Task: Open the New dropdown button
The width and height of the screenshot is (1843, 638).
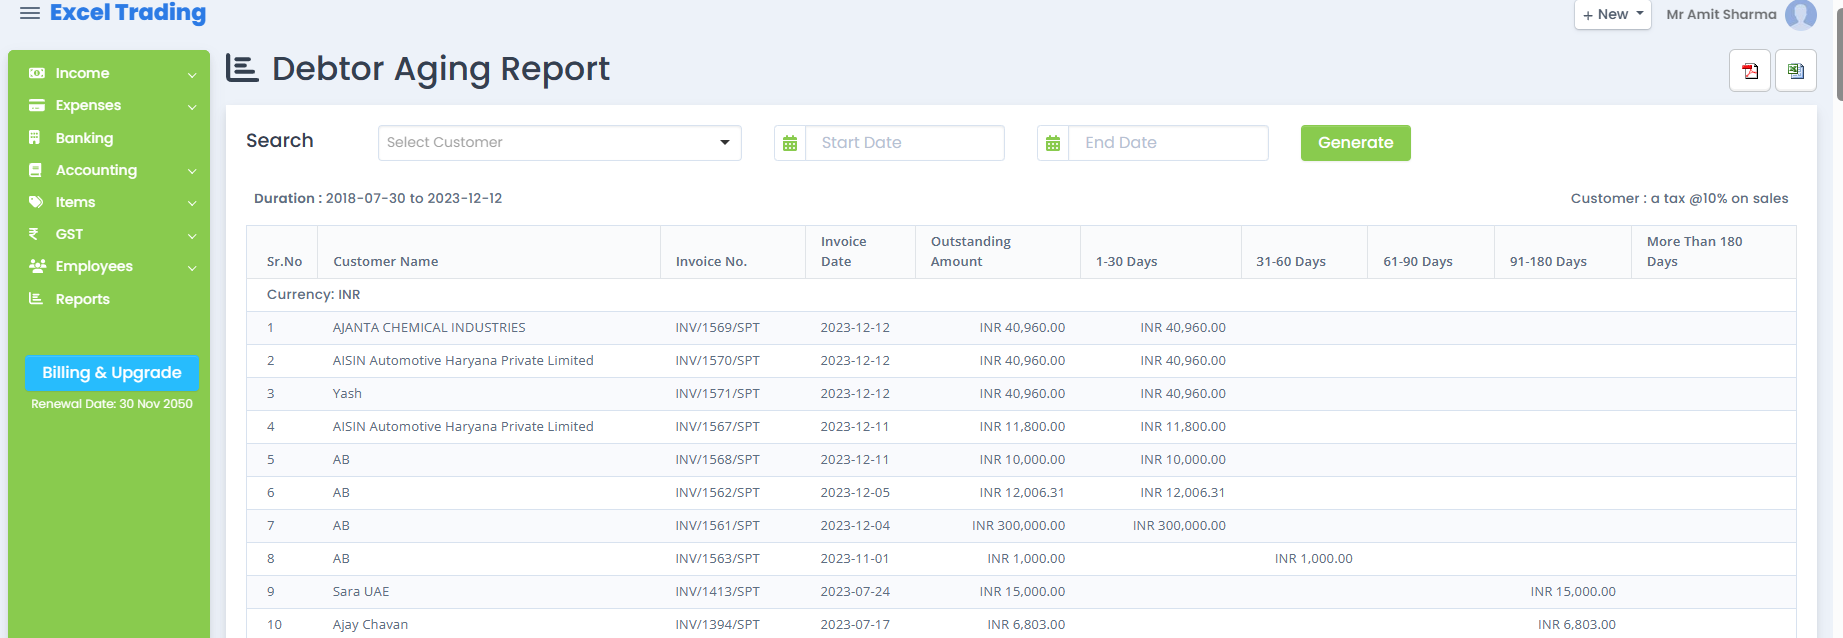Action: point(1612,15)
